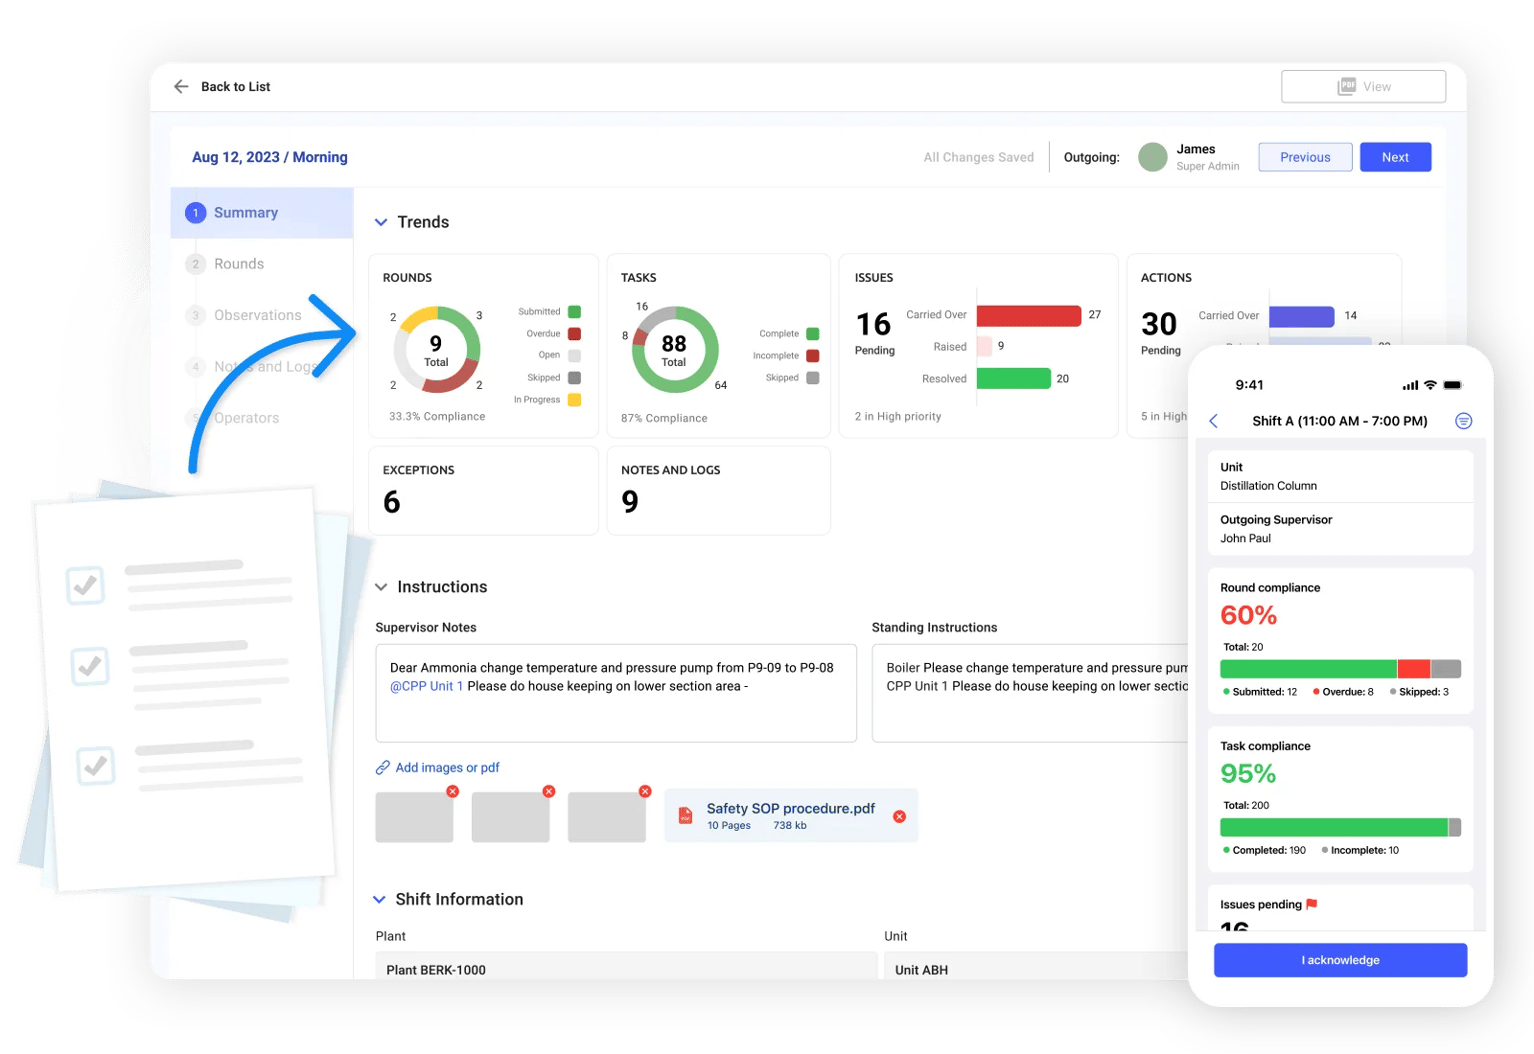
Task: Click the Previous button
Action: click(1305, 157)
